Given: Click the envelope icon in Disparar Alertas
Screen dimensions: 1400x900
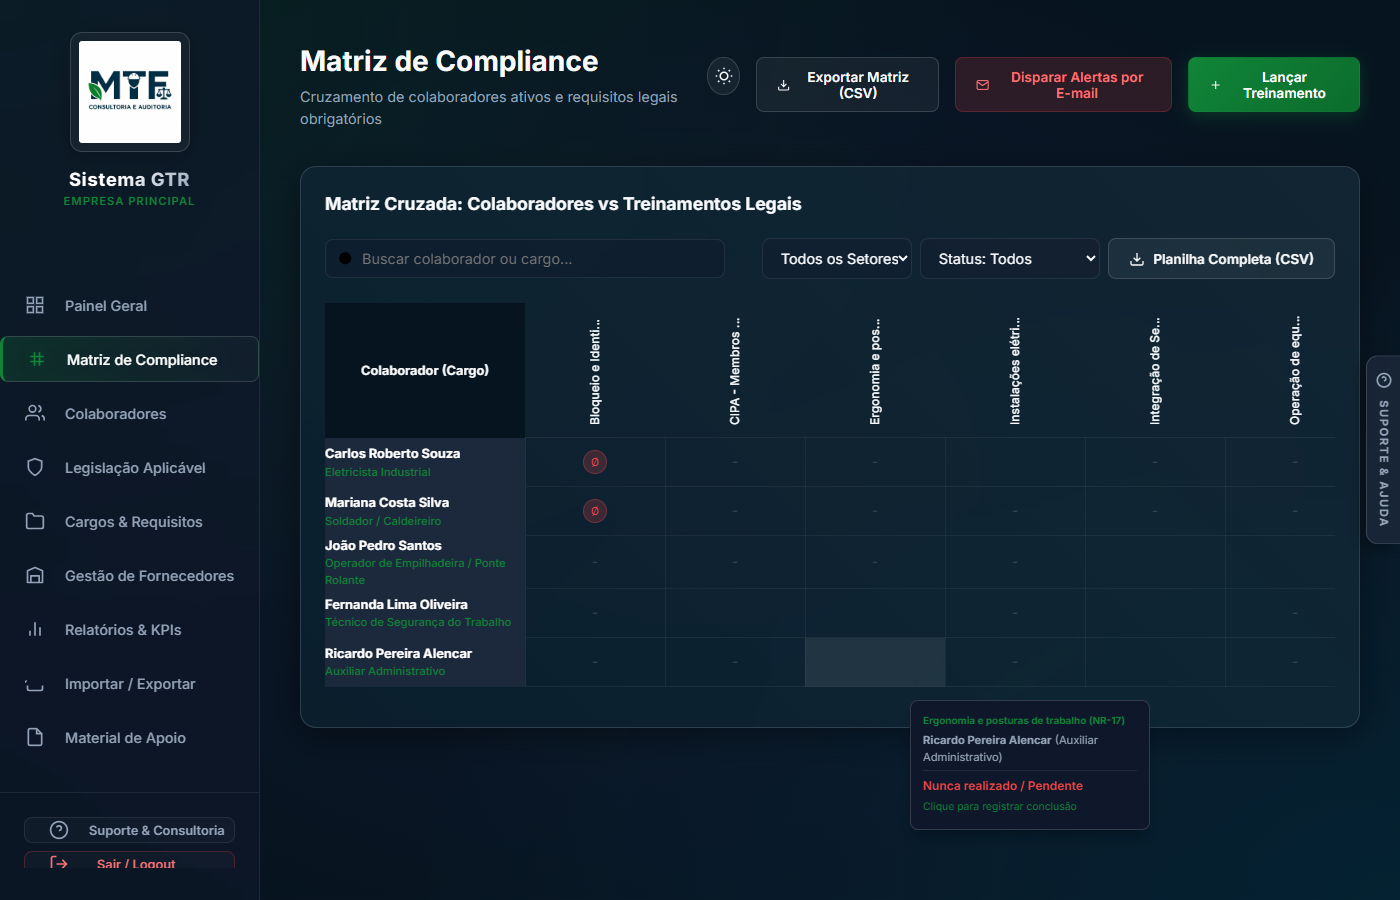Looking at the screenshot, I should point(983,85).
